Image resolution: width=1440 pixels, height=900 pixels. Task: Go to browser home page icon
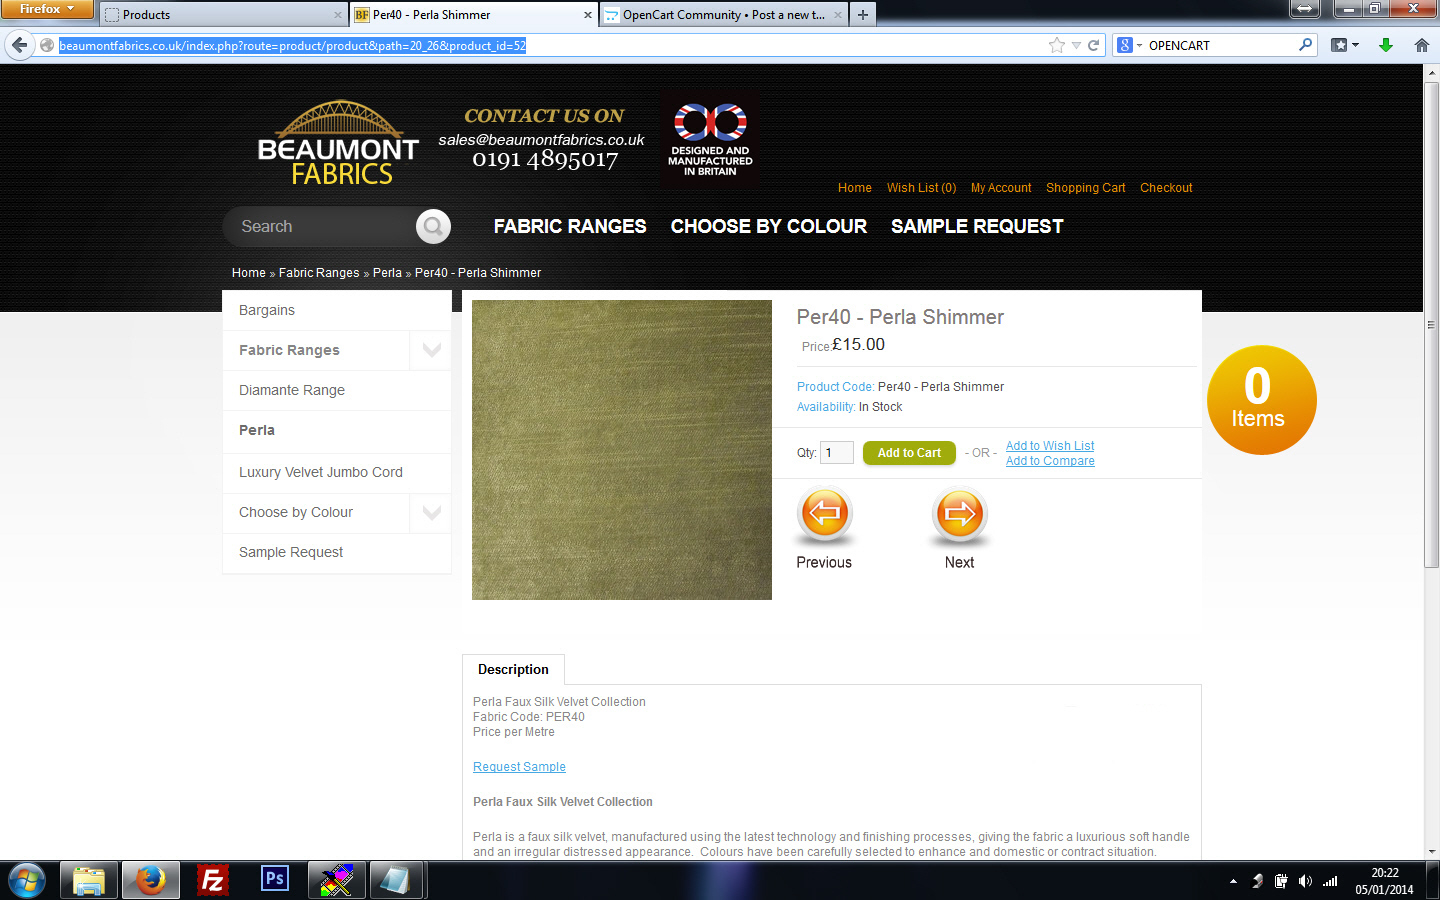point(1421,45)
